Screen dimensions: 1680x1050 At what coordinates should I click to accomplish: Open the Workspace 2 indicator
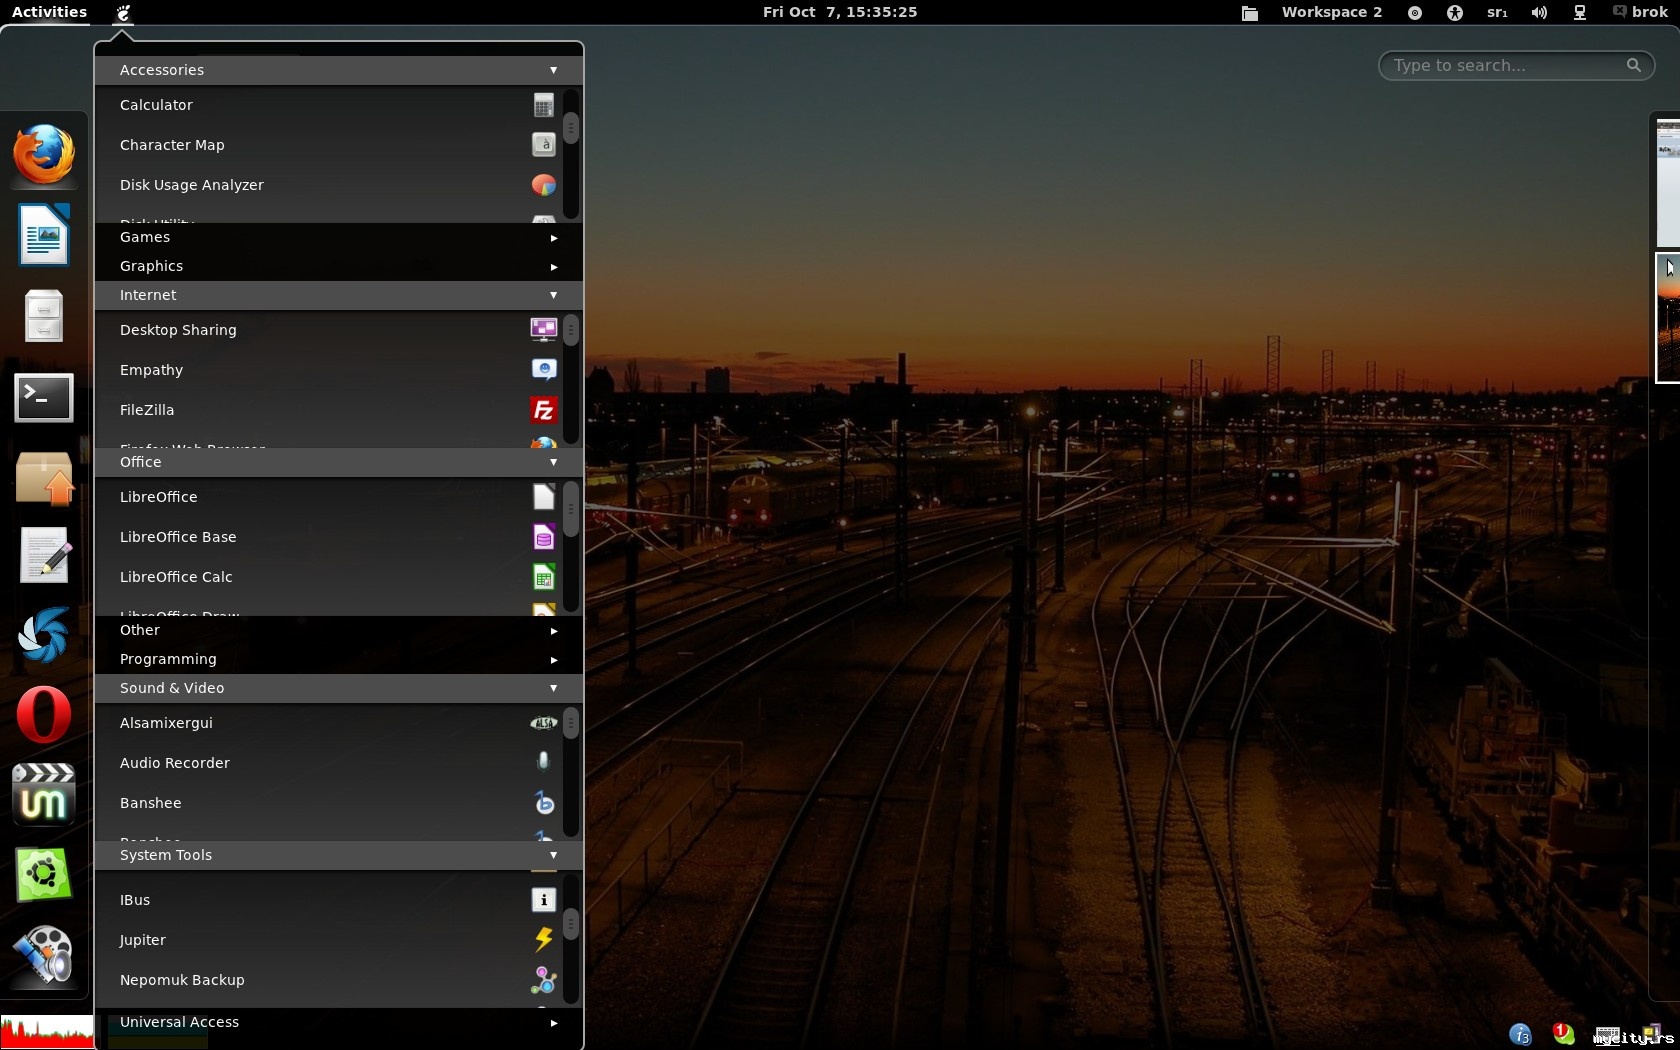[x=1332, y=12]
